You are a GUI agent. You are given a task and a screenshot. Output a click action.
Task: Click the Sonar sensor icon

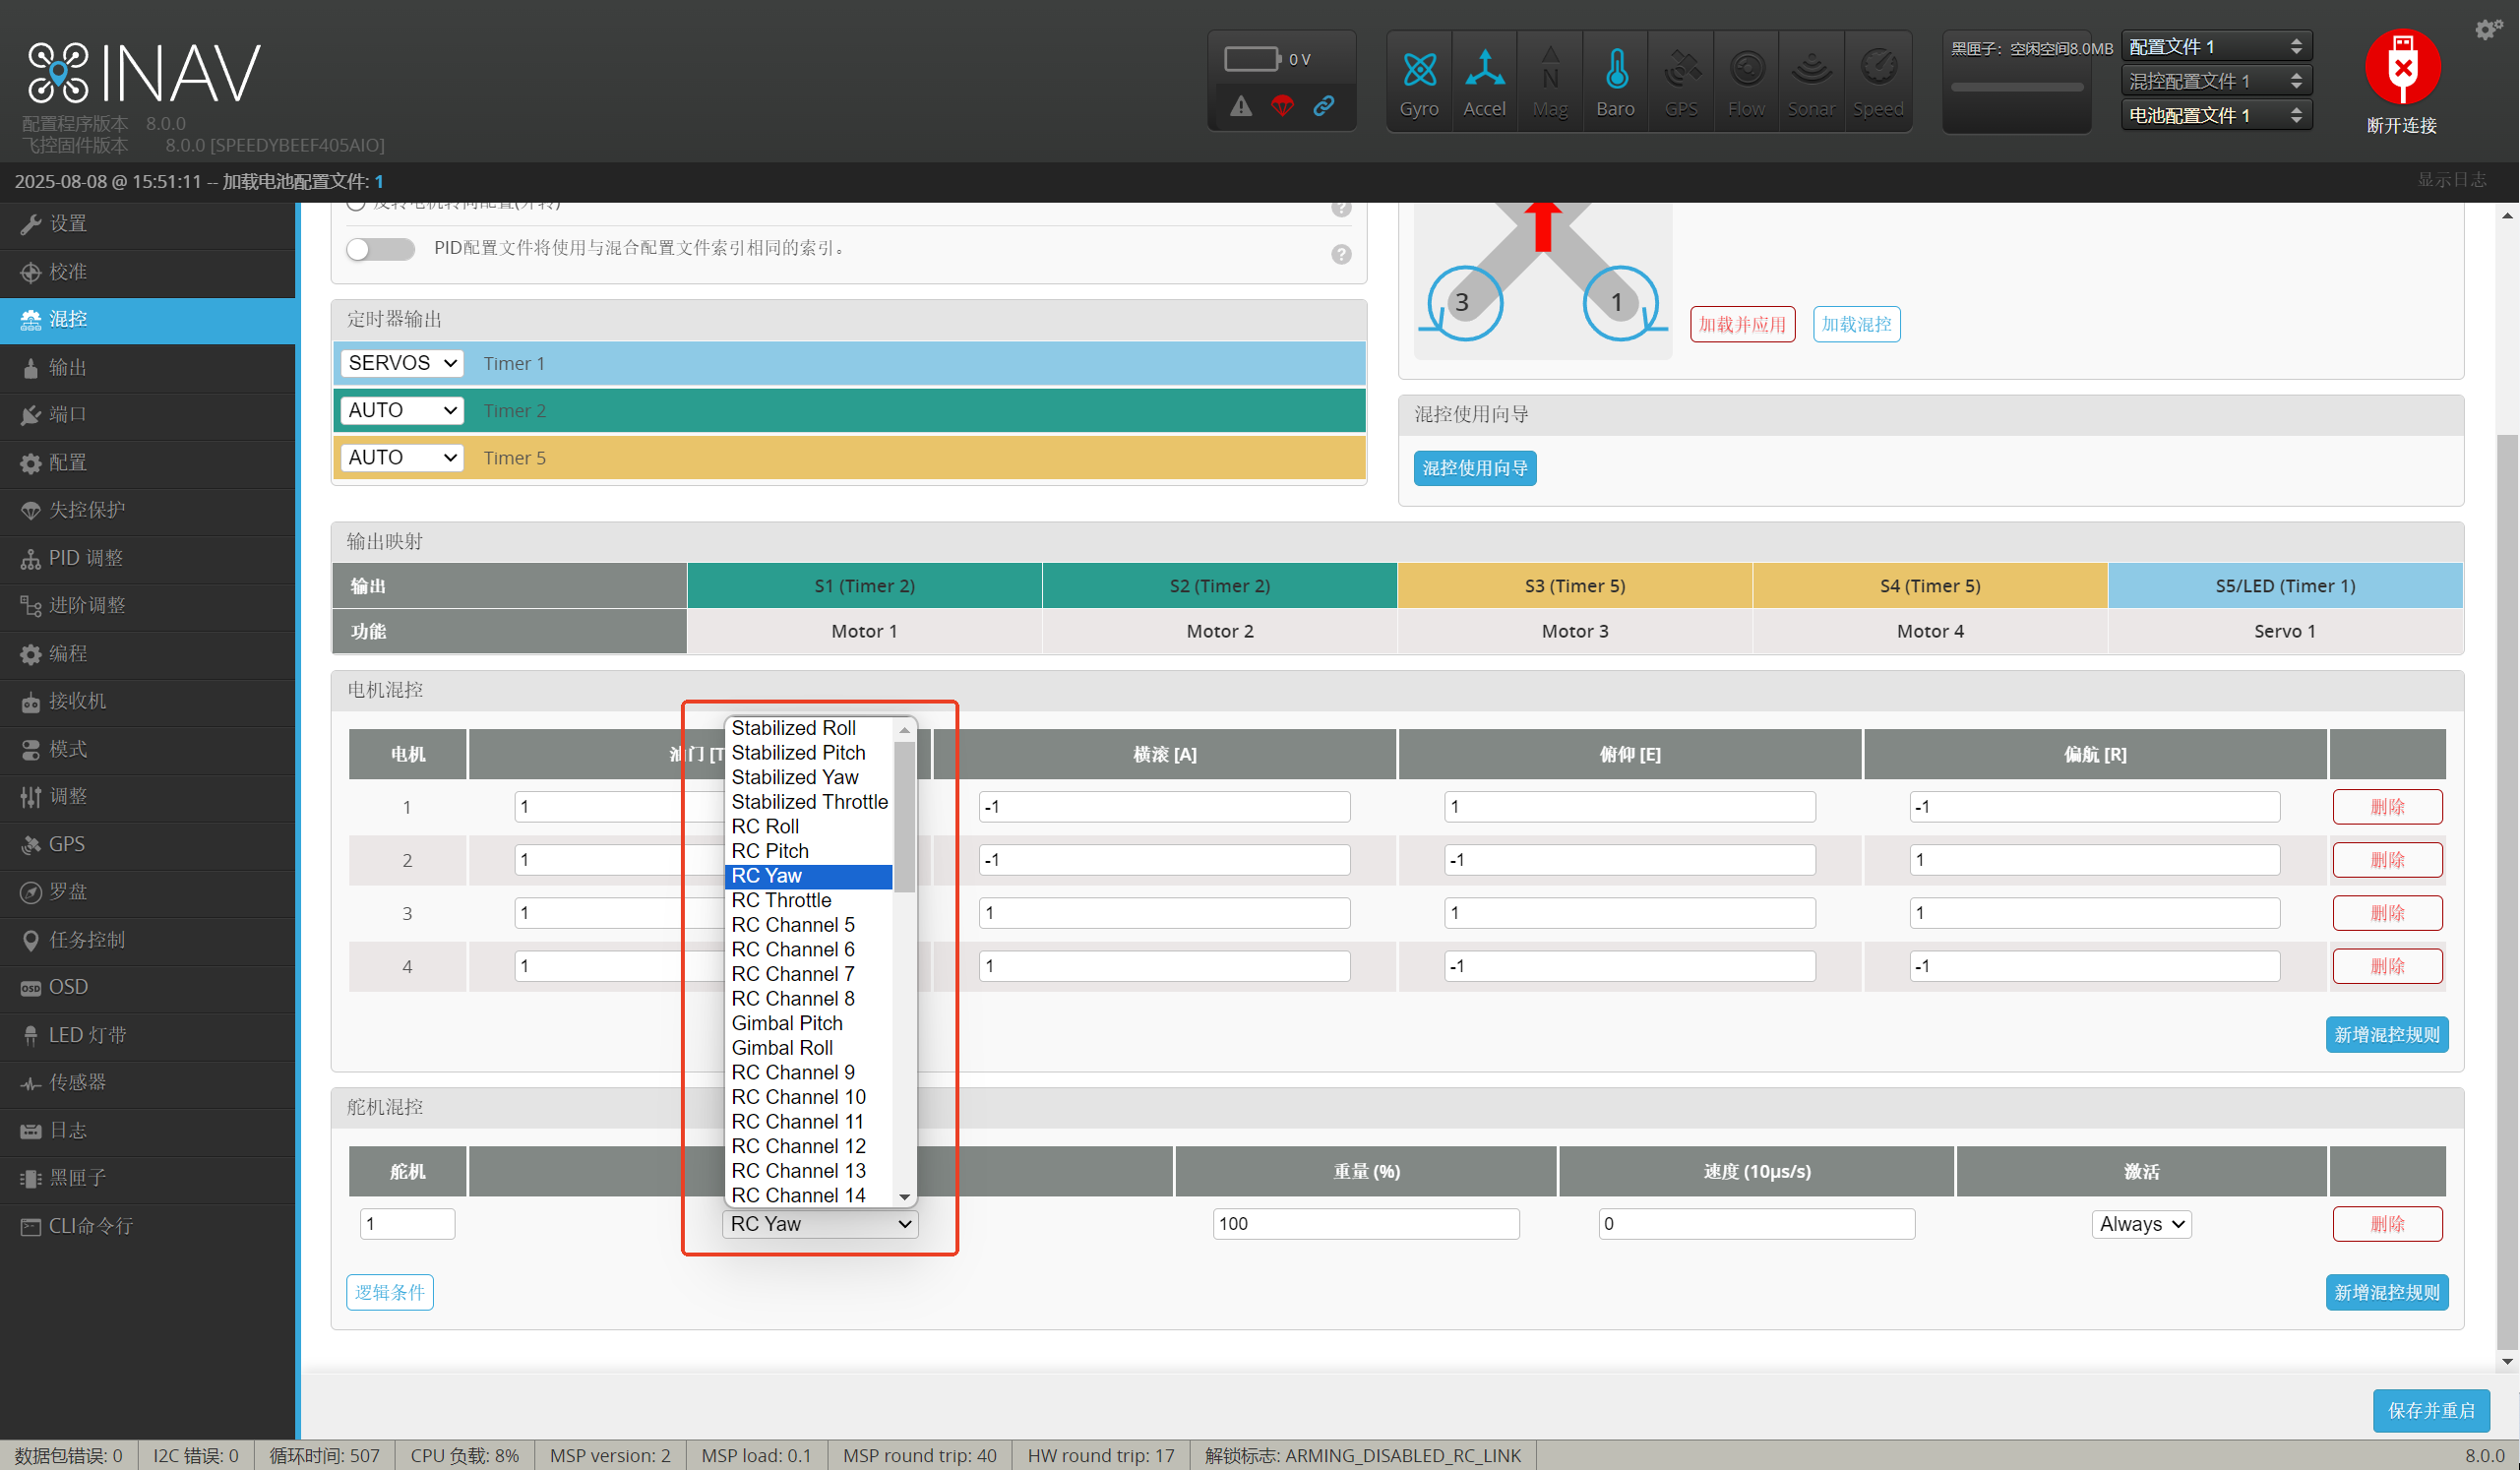[1811, 82]
